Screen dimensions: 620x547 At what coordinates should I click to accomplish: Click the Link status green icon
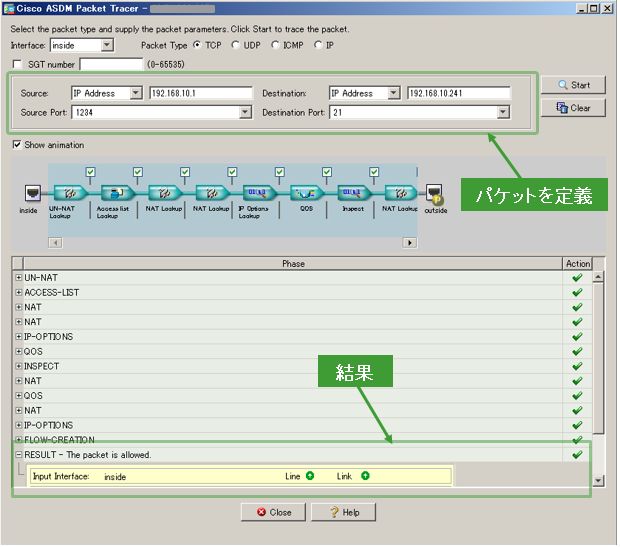pos(366,476)
